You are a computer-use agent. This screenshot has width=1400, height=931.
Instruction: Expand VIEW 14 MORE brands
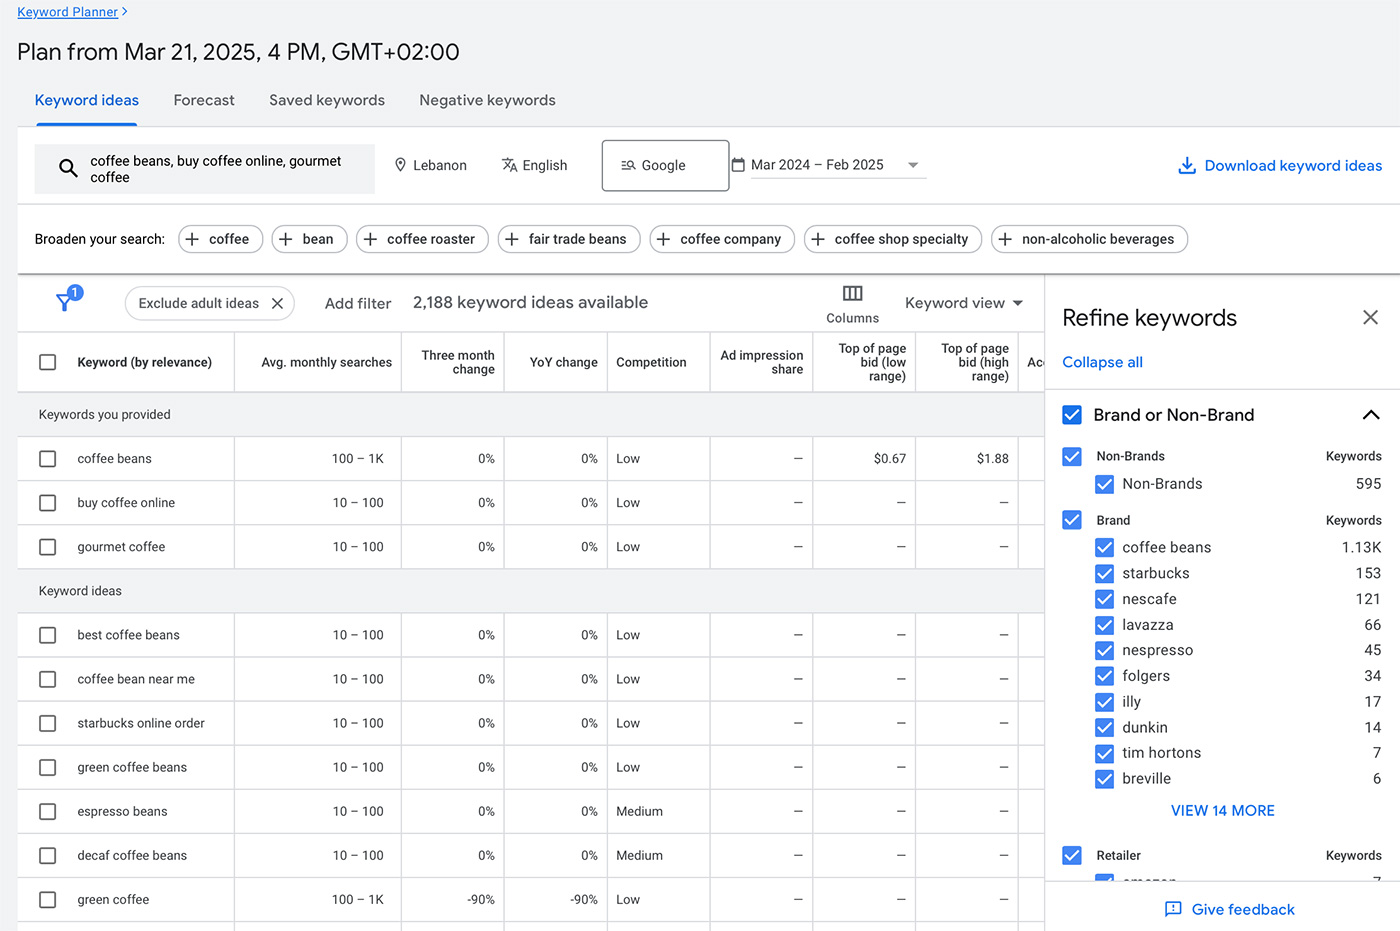click(x=1222, y=811)
